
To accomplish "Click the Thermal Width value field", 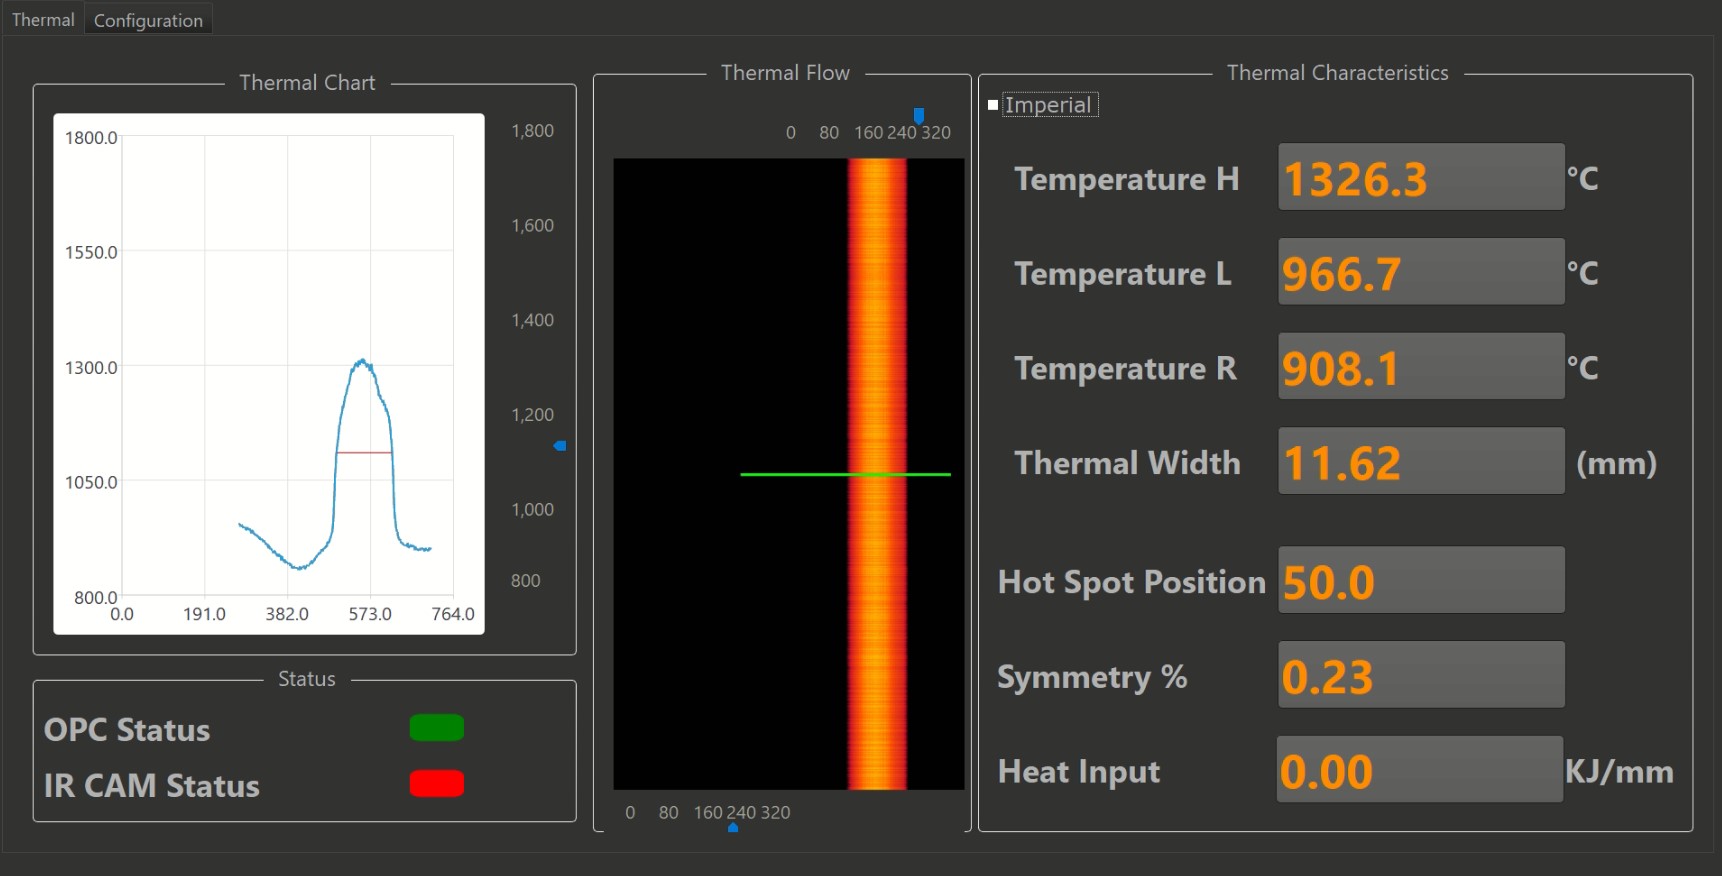I will pyautogui.click(x=1420, y=461).
